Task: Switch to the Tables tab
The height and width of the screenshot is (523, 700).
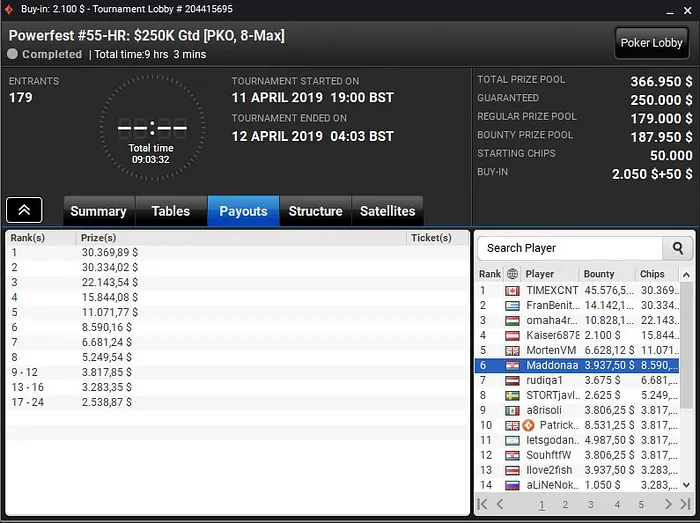Action: click(x=171, y=211)
